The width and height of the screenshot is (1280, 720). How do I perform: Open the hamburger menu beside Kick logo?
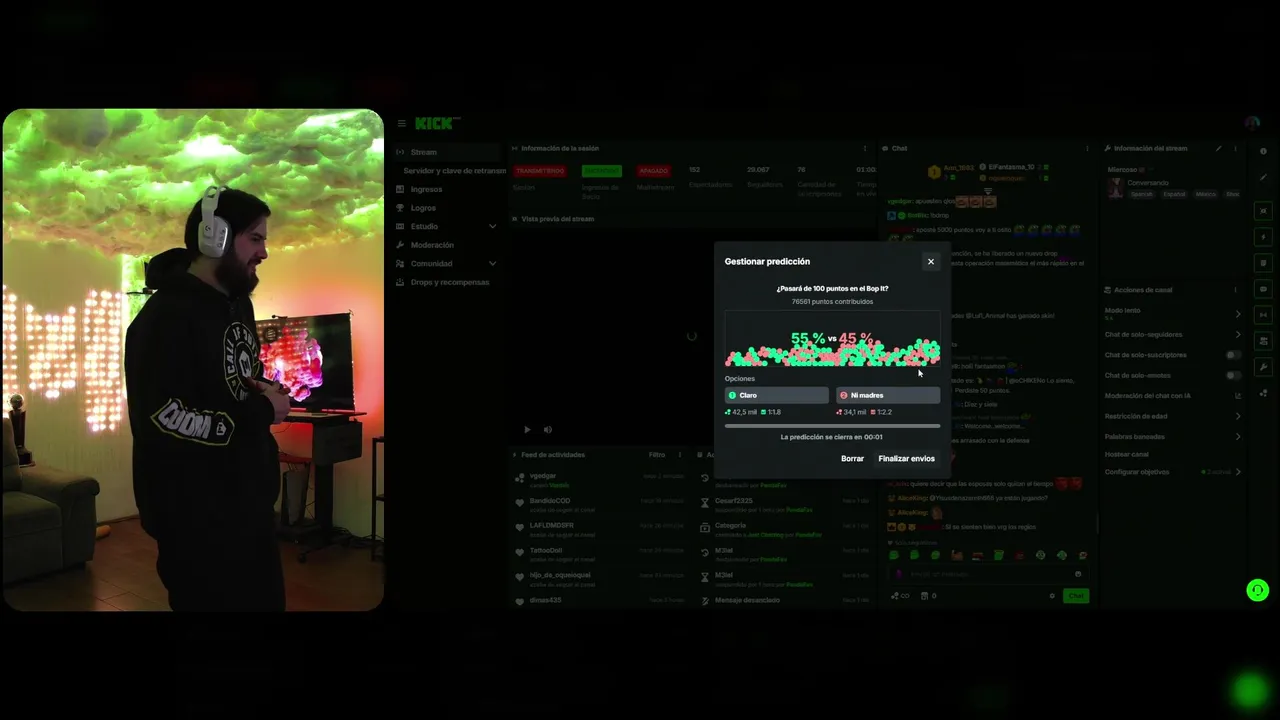(401, 124)
